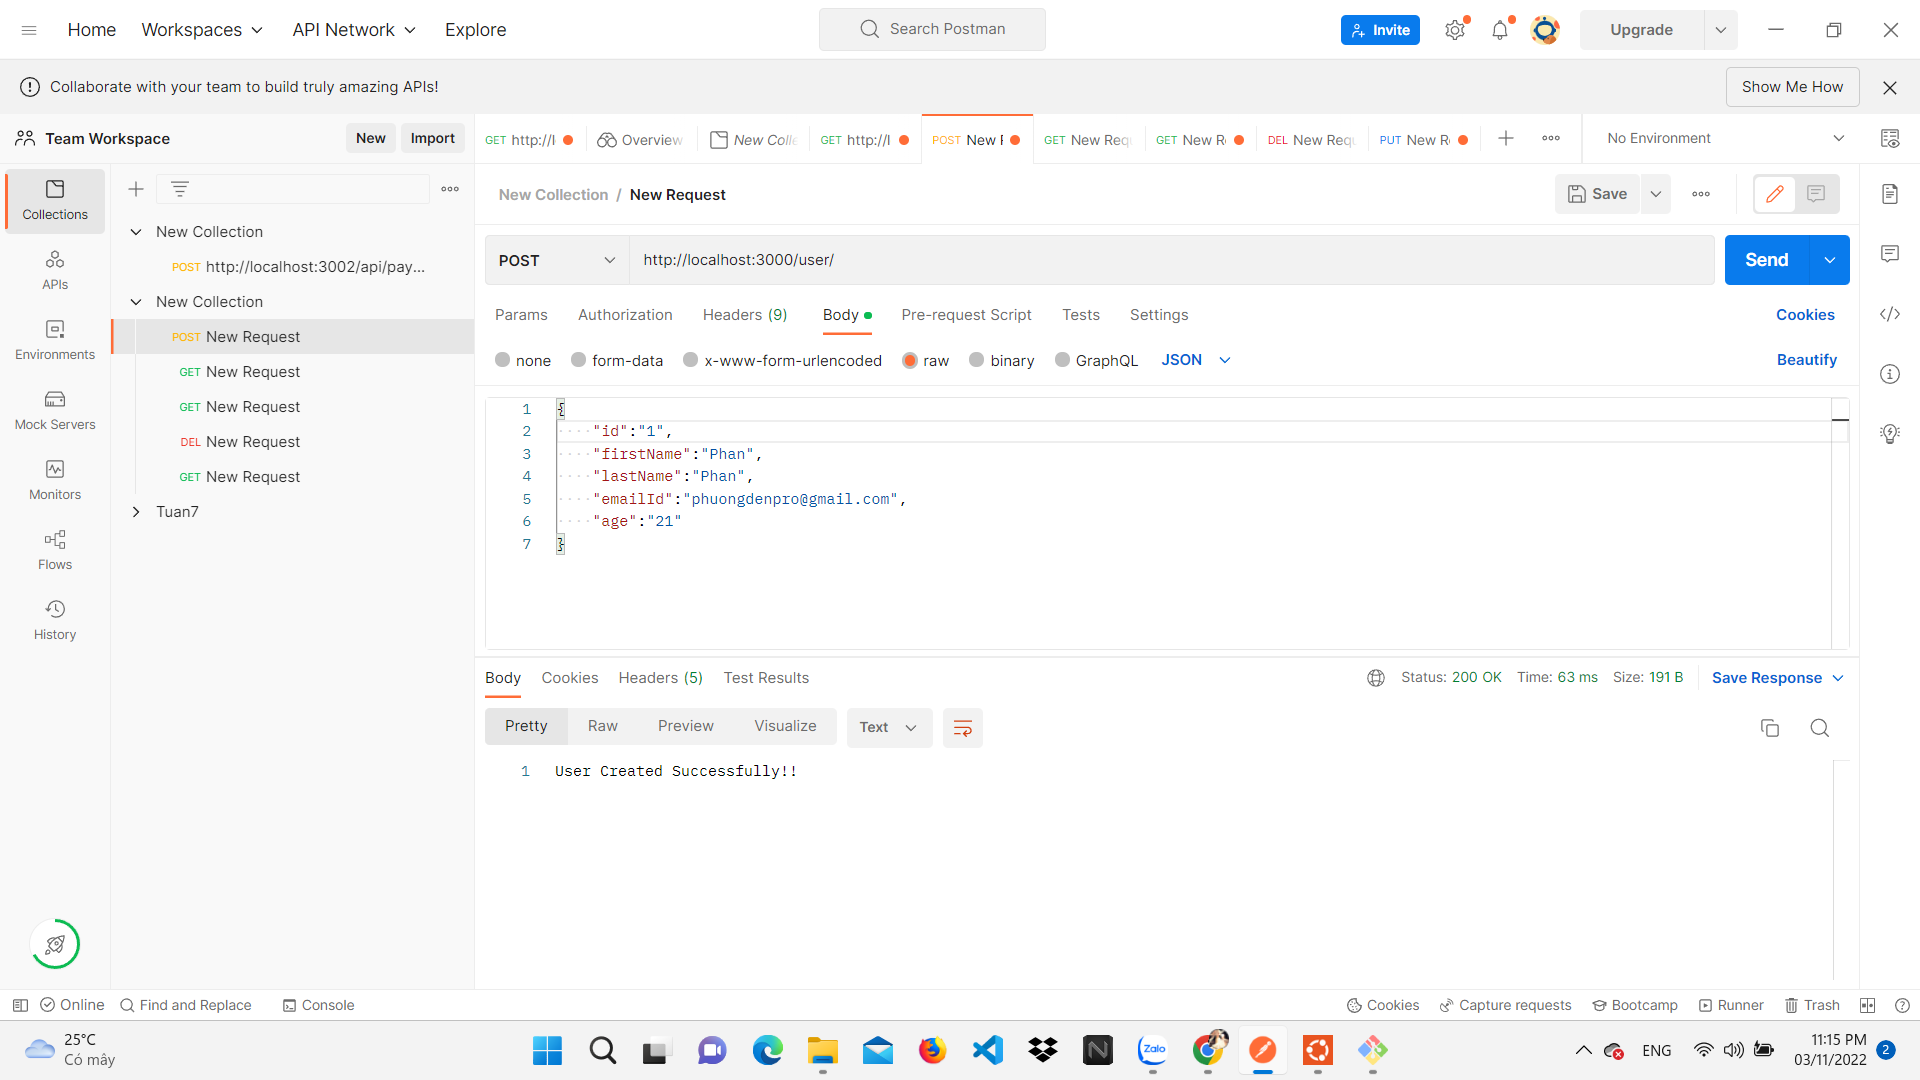Open the Test Results response tab
Viewport: 1920px width, 1080px height.
tap(766, 678)
